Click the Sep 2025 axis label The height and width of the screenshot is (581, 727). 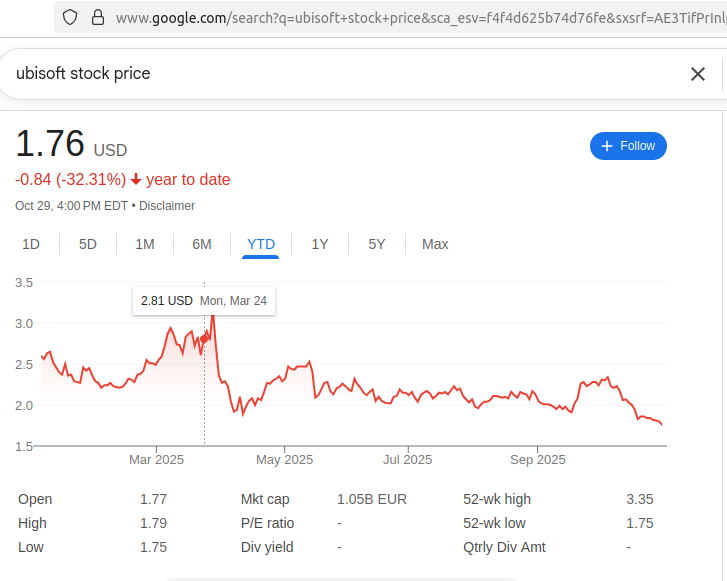tap(538, 460)
